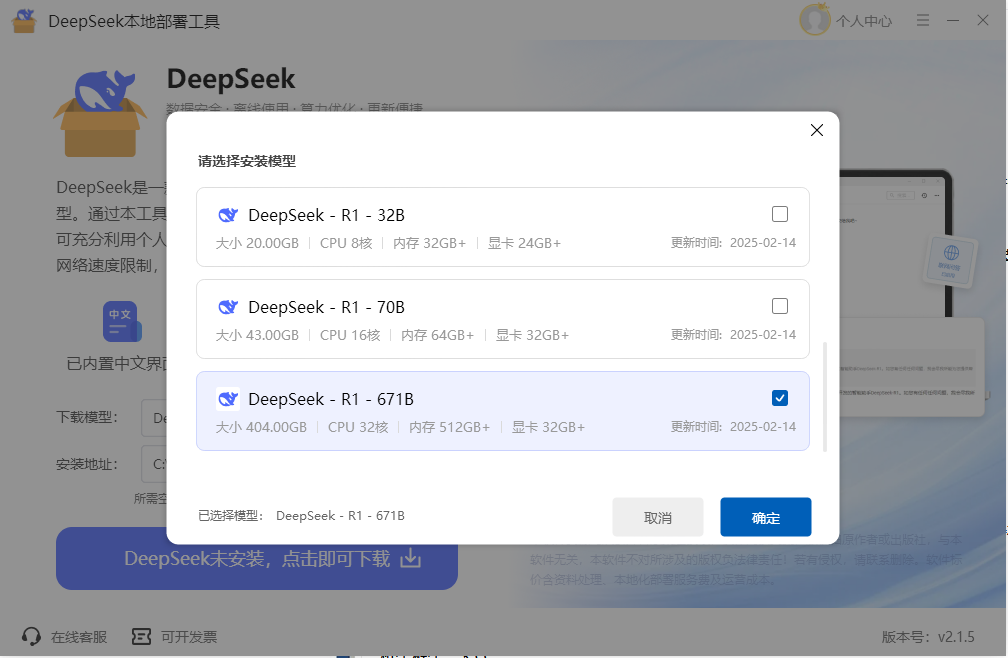Click the globe card icon in preview

point(951,261)
